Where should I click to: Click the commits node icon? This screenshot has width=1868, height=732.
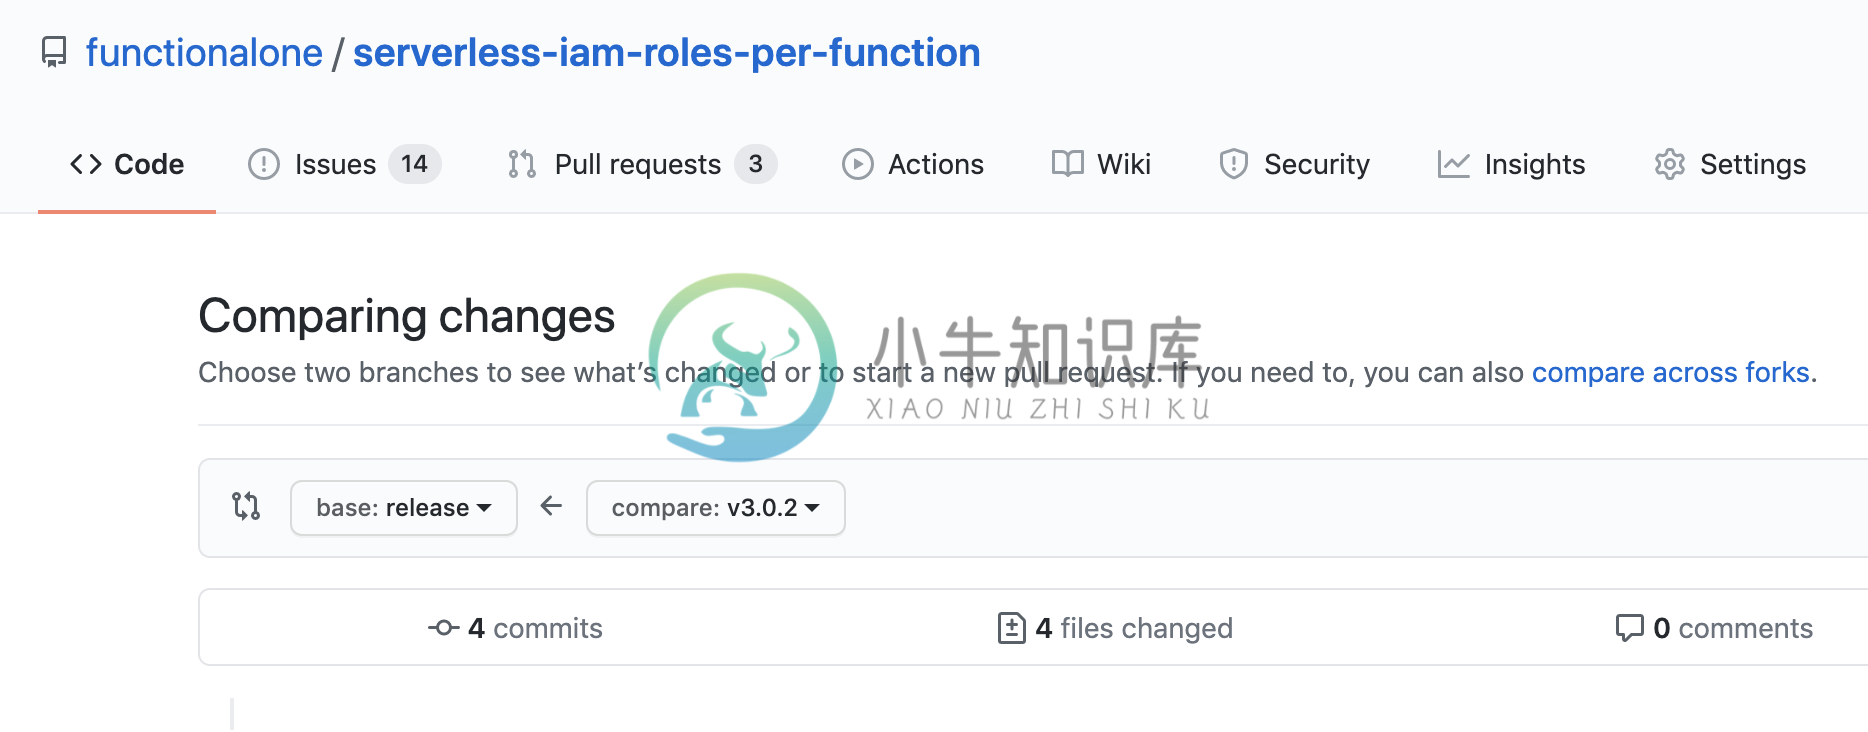[444, 628]
